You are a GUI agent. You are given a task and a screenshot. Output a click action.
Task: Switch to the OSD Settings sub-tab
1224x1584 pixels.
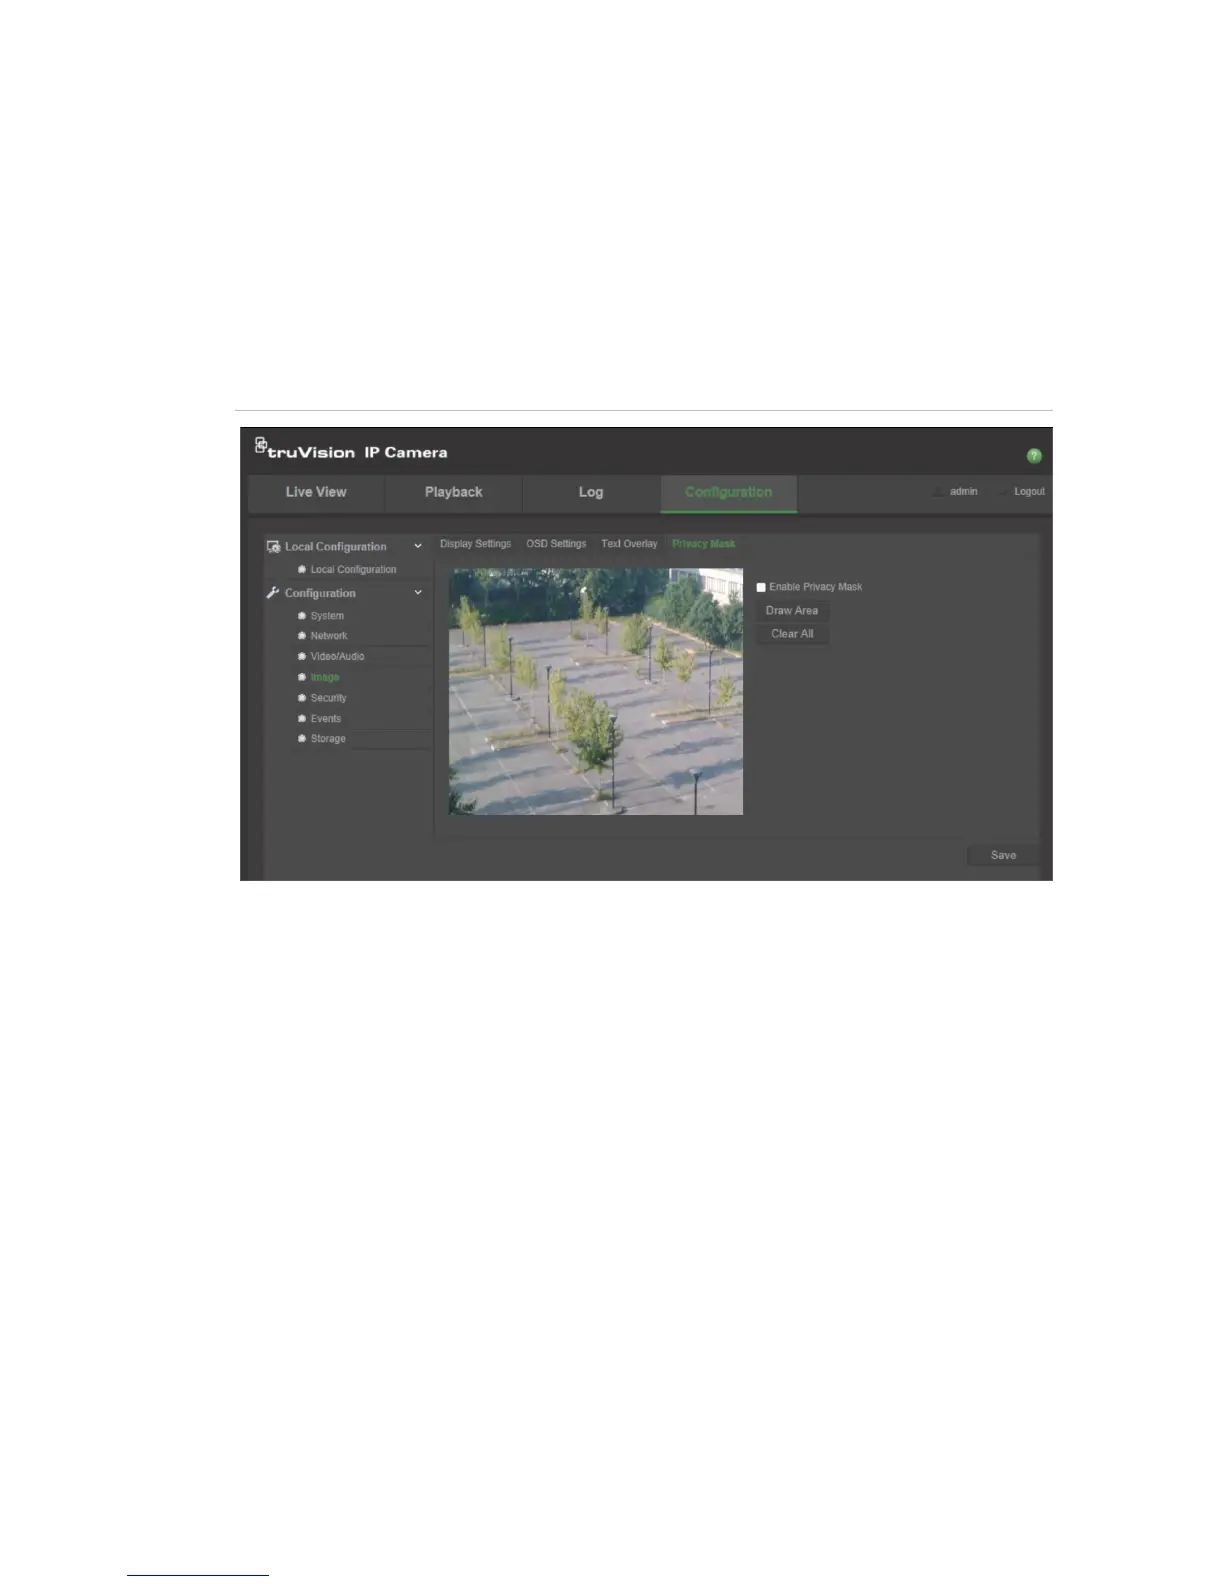point(556,544)
